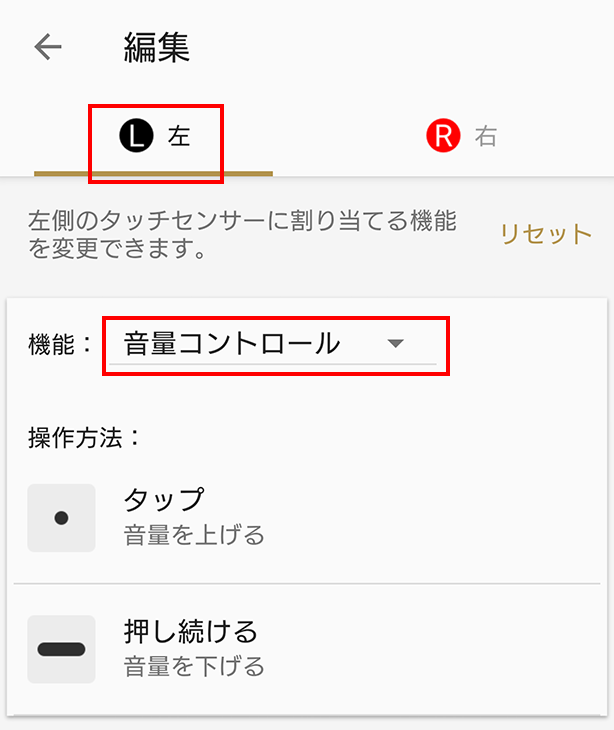The width and height of the screenshot is (614, 730).
Task: Go back using the arrow icon
Action: tap(47, 47)
